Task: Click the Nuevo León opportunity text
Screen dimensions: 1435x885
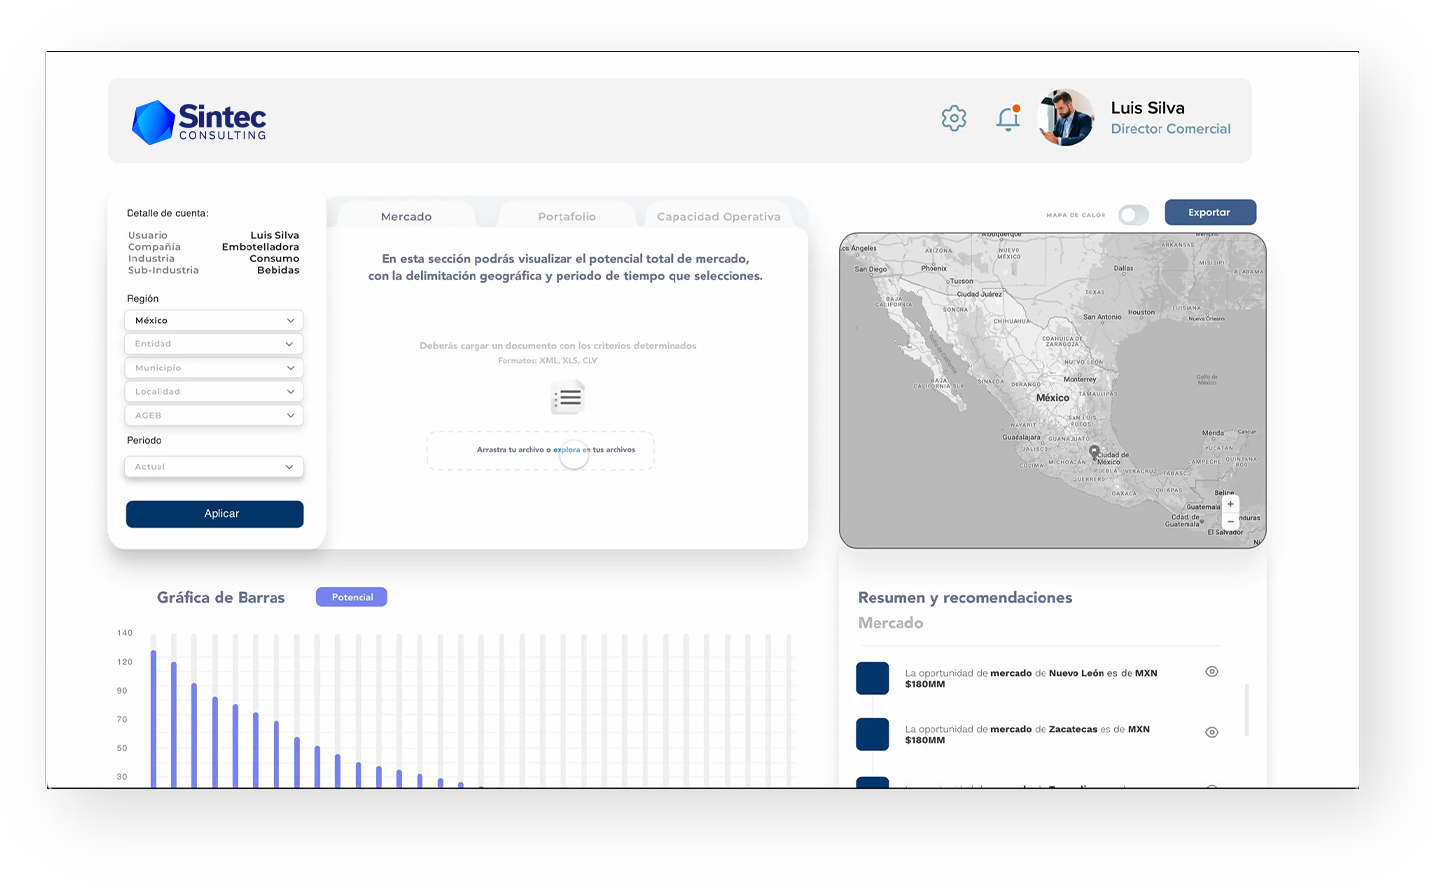Action: [x=1031, y=679]
